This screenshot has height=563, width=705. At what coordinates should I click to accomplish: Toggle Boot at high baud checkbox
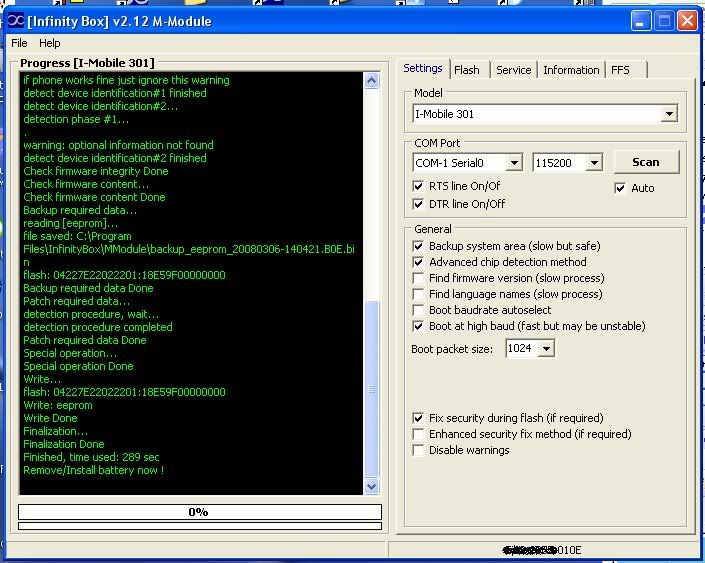pos(418,326)
